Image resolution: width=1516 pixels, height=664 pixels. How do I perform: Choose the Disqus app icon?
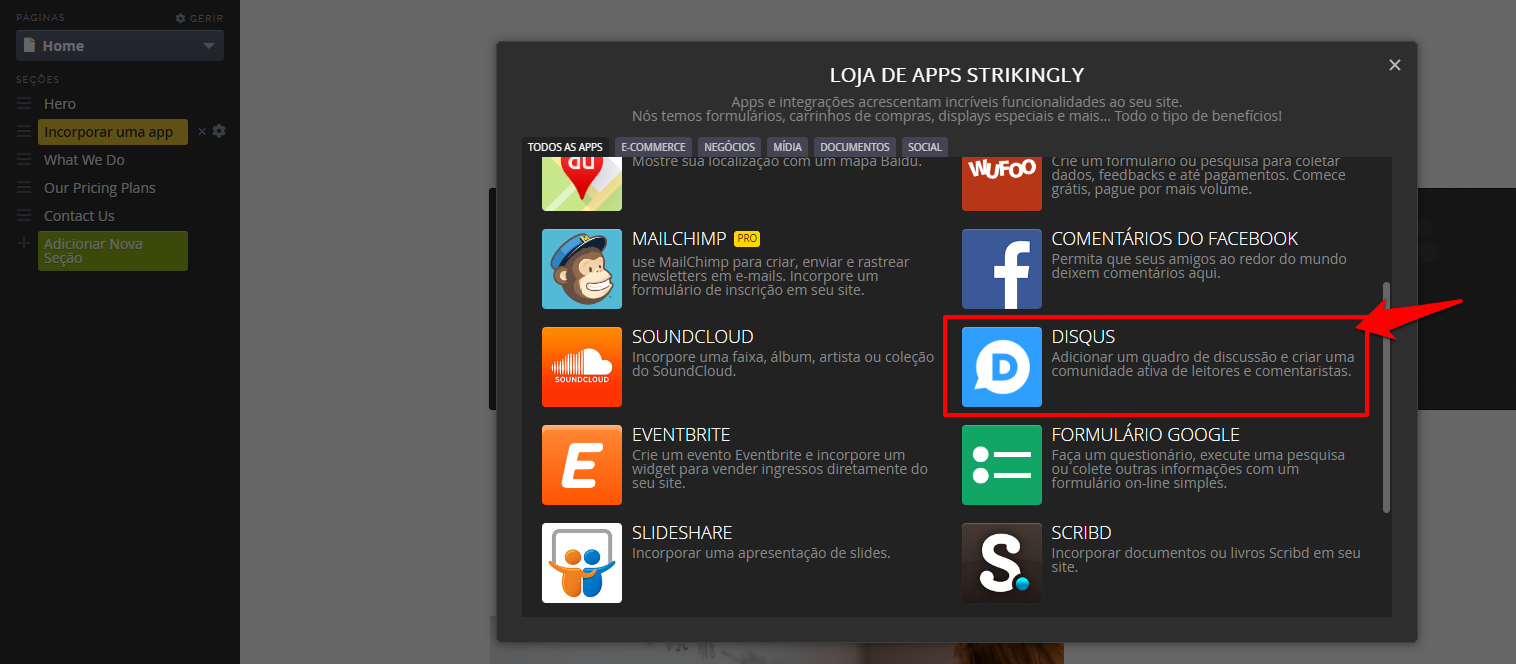coord(1002,367)
